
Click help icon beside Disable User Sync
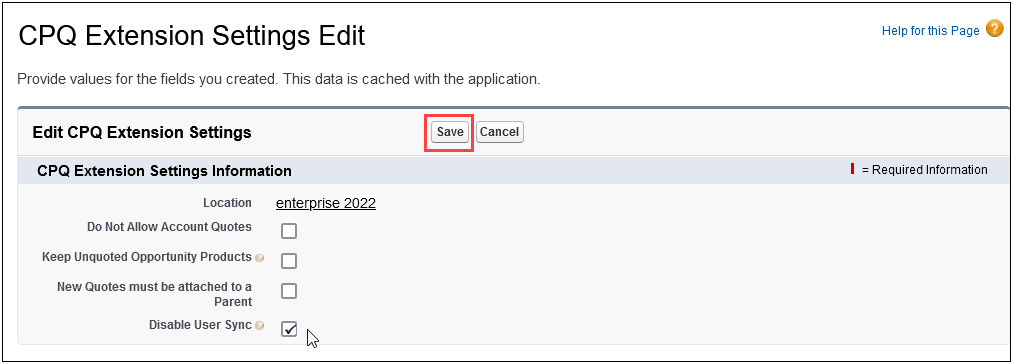coord(259,327)
